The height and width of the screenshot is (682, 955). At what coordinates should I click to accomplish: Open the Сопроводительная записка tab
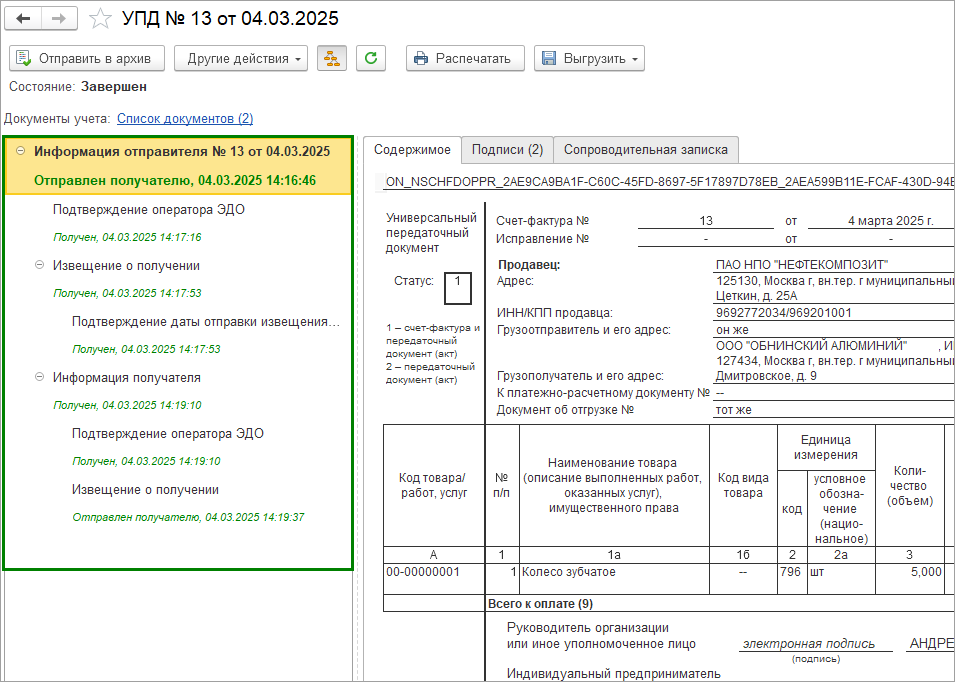(x=646, y=150)
